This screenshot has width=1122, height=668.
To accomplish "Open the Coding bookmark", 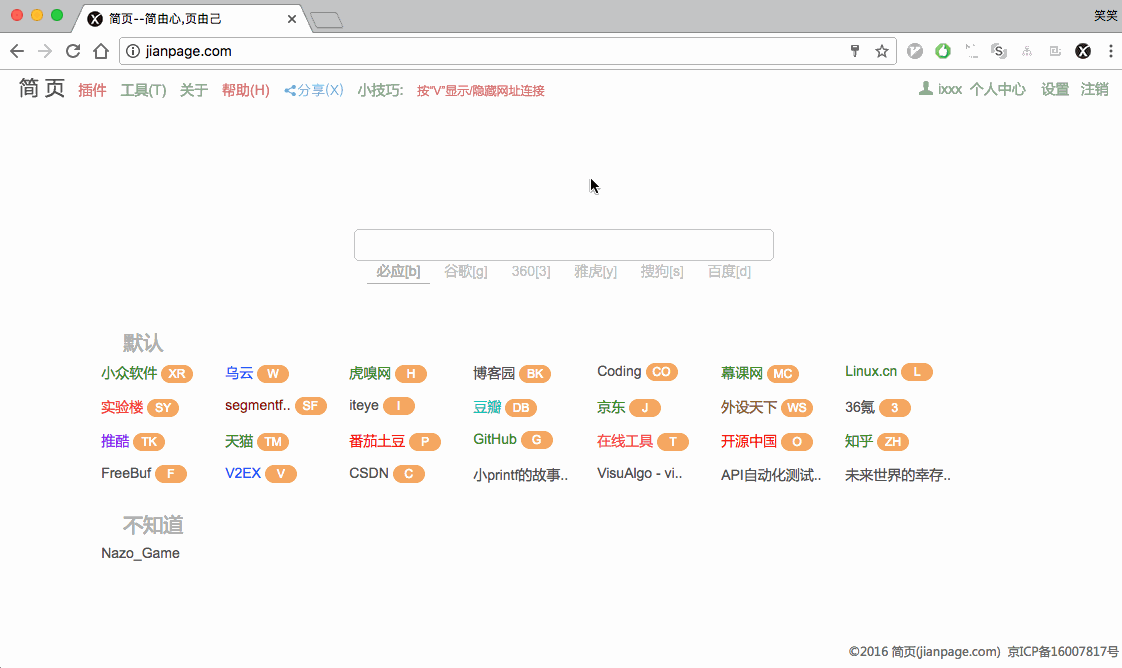I will point(619,372).
